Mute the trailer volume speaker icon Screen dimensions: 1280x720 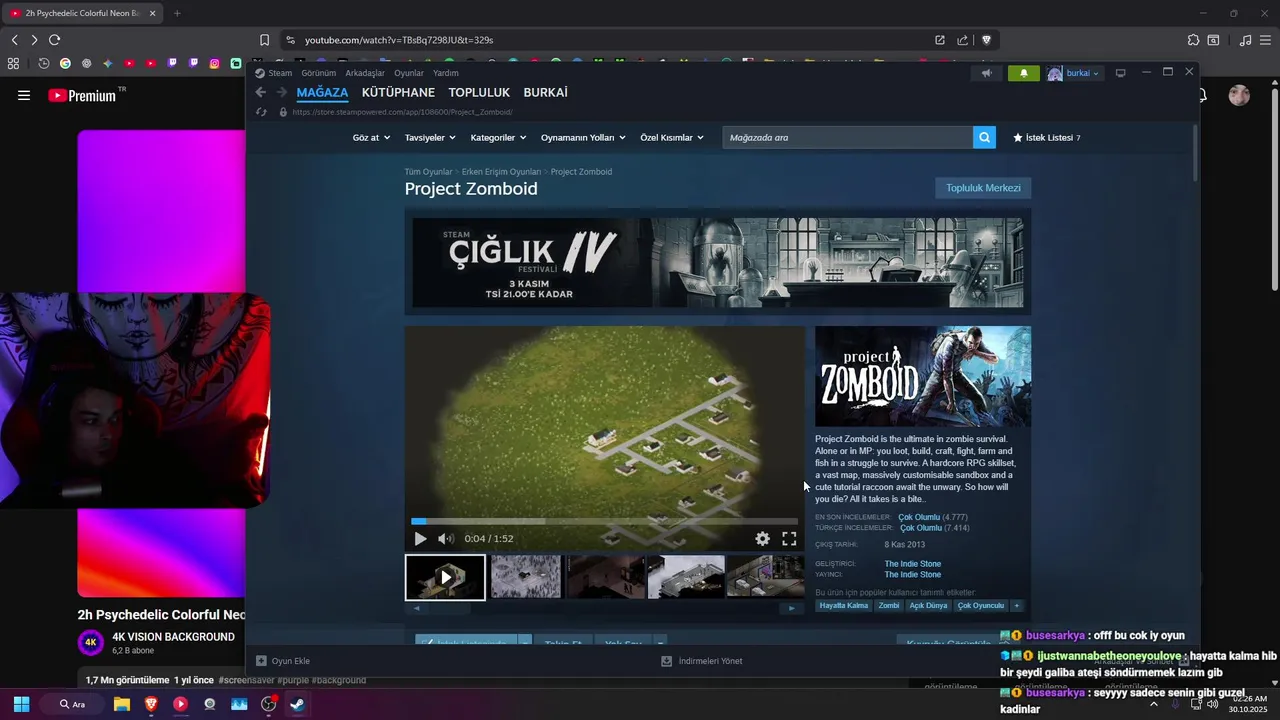tap(446, 539)
